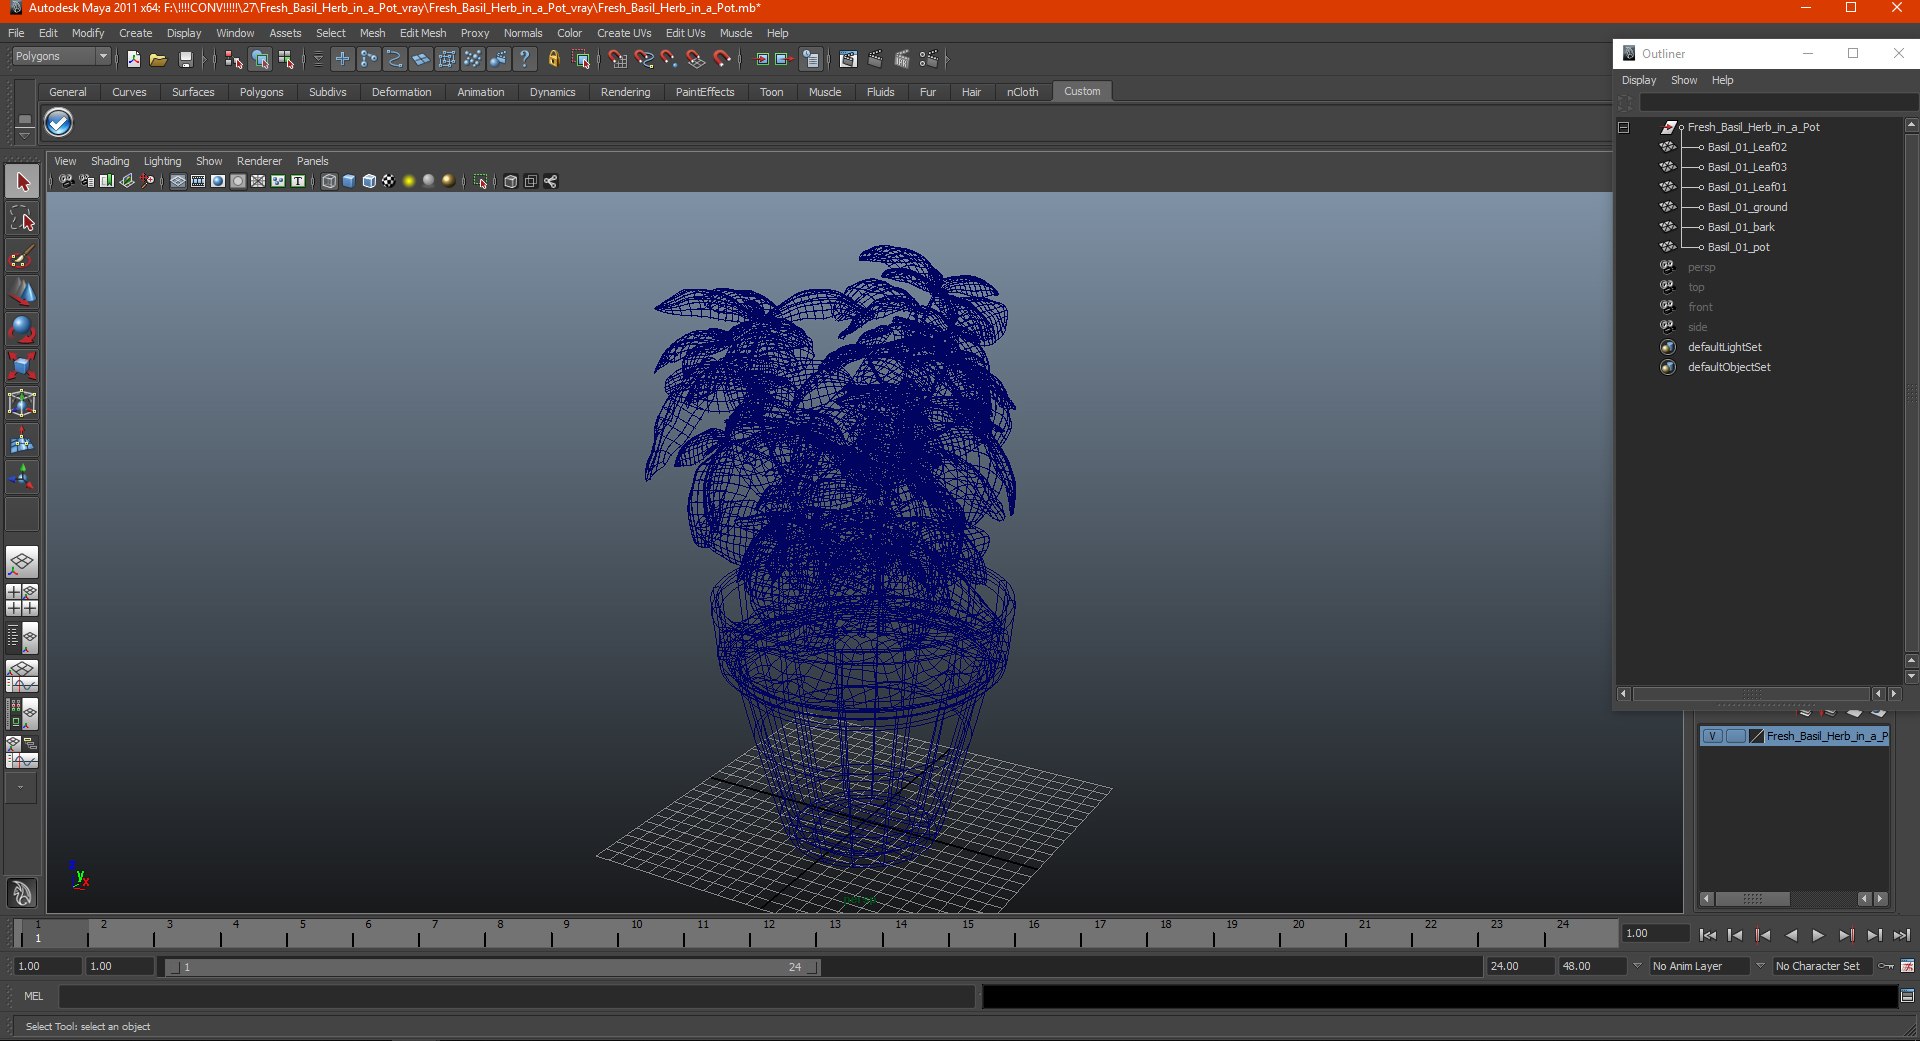Image resolution: width=1920 pixels, height=1041 pixels.
Task: Open the Create UVs menu
Action: coord(624,33)
